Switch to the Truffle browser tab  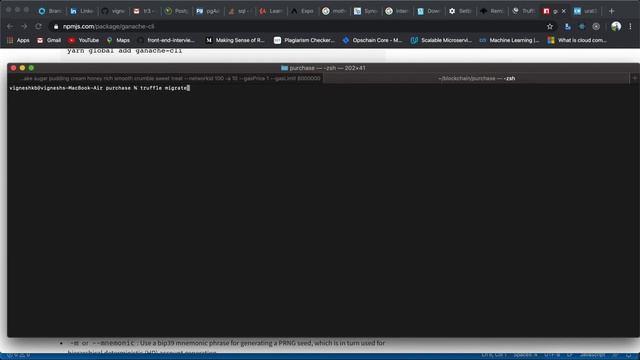point(524,11)
